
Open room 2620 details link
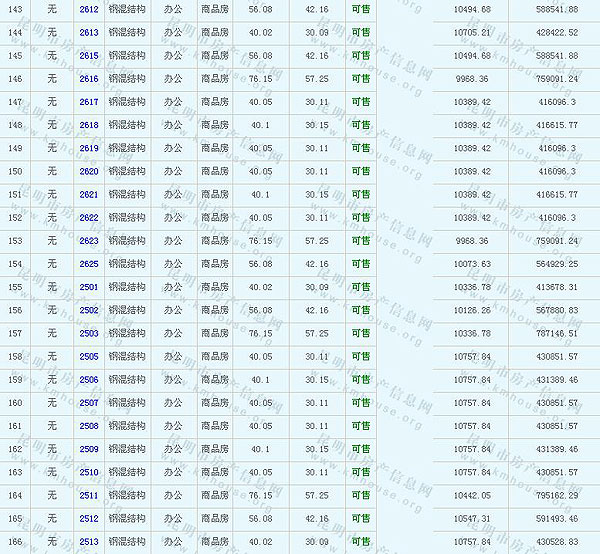(89, 171)
